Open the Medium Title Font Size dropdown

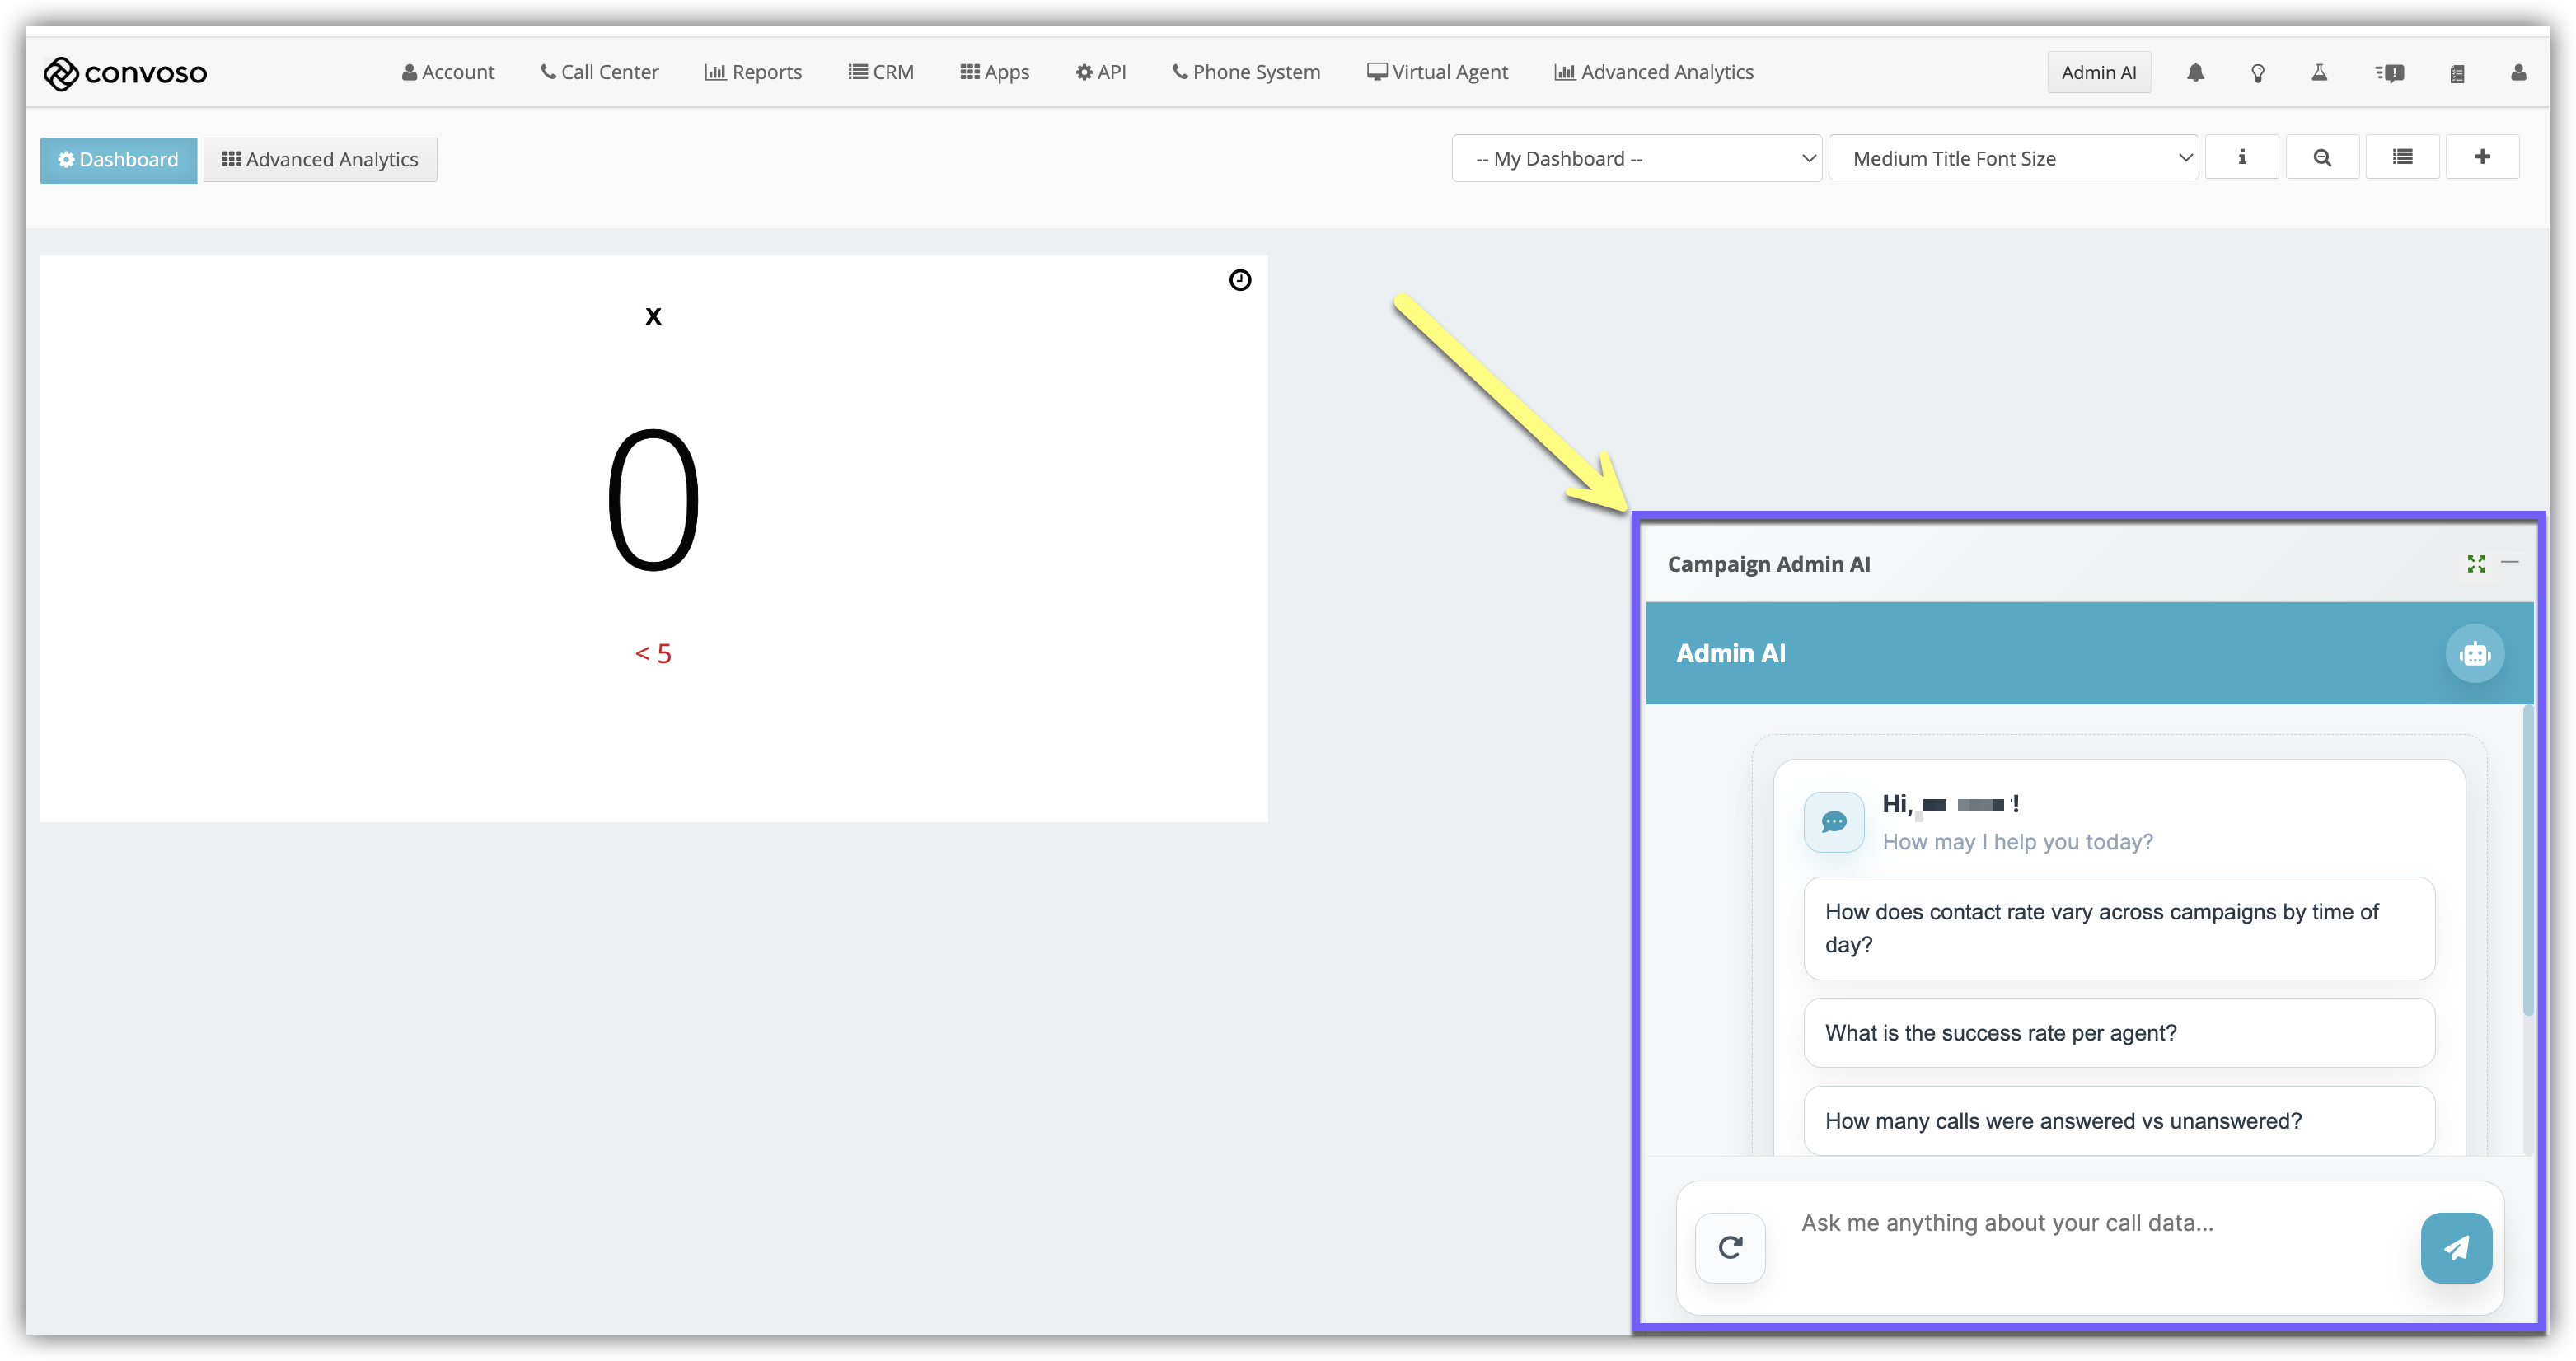point(2012,159)
